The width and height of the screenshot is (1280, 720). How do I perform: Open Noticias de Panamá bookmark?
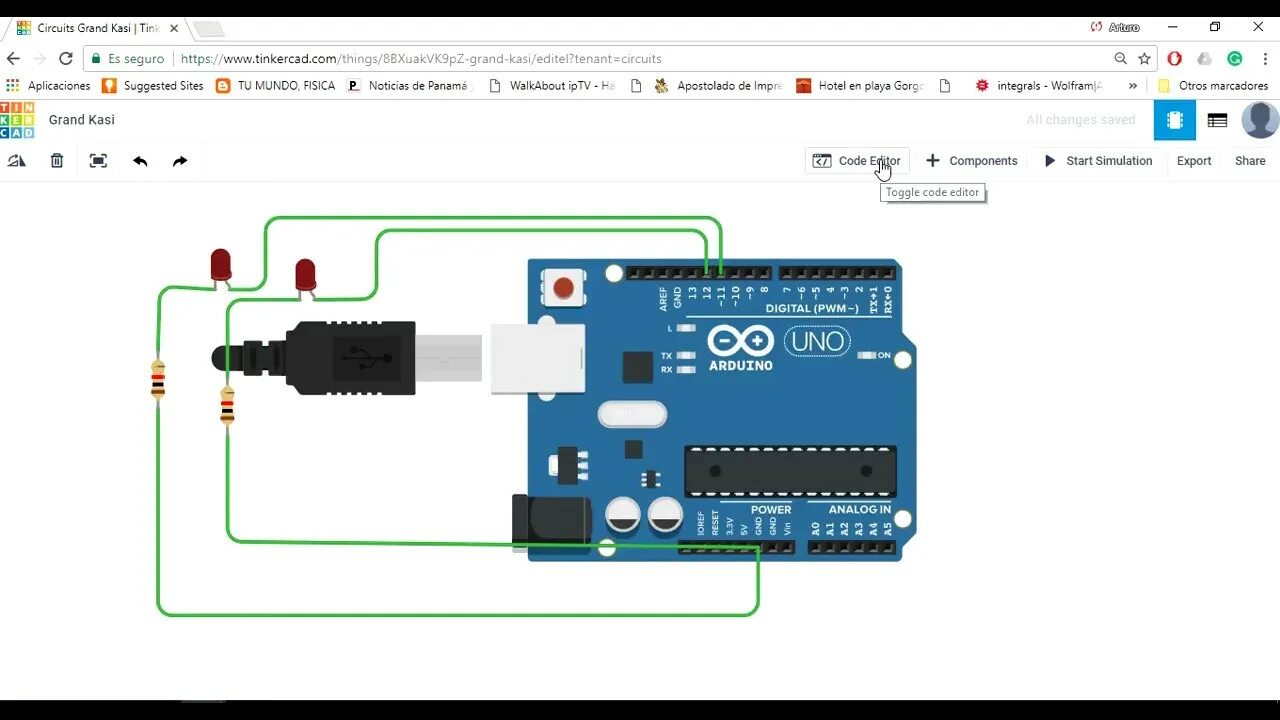click(x=408, y=86)
